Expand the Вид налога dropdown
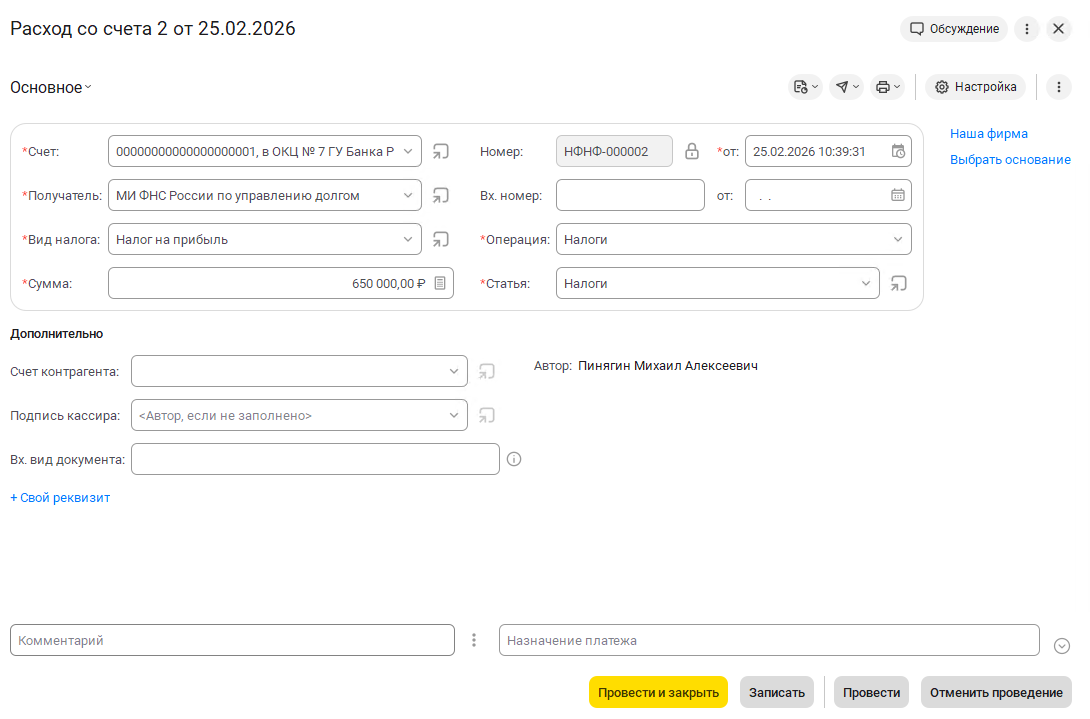Screen dimensions: 1090x719 click(408, 240)
